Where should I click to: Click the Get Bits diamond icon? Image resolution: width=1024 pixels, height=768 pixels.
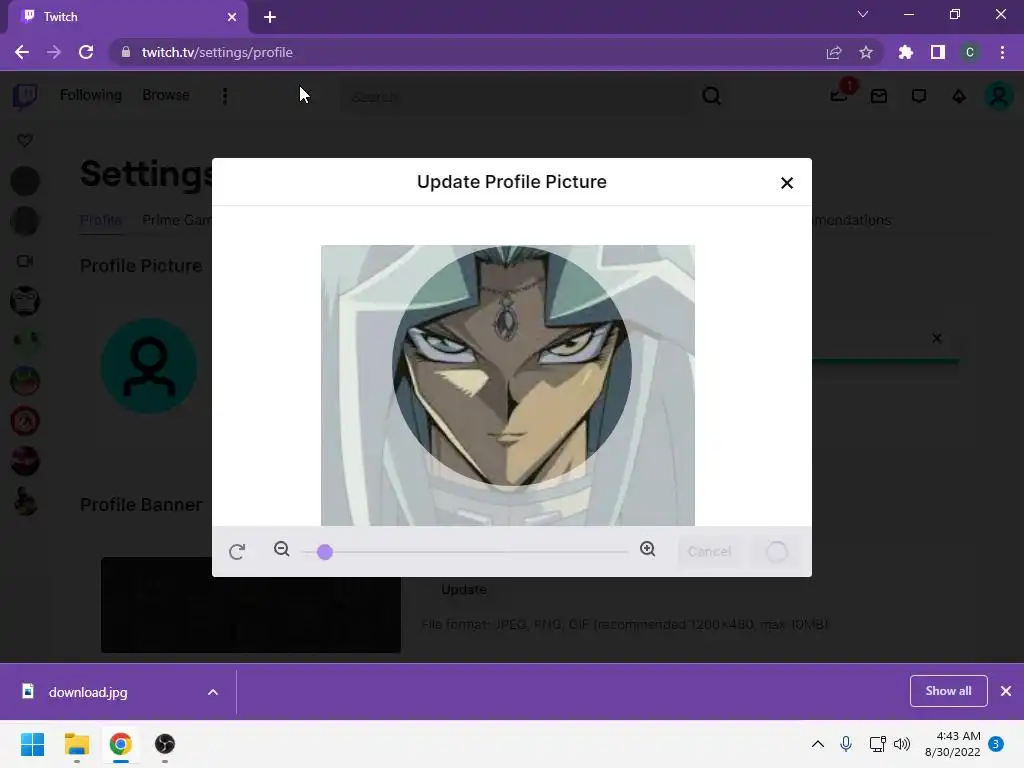959,97
